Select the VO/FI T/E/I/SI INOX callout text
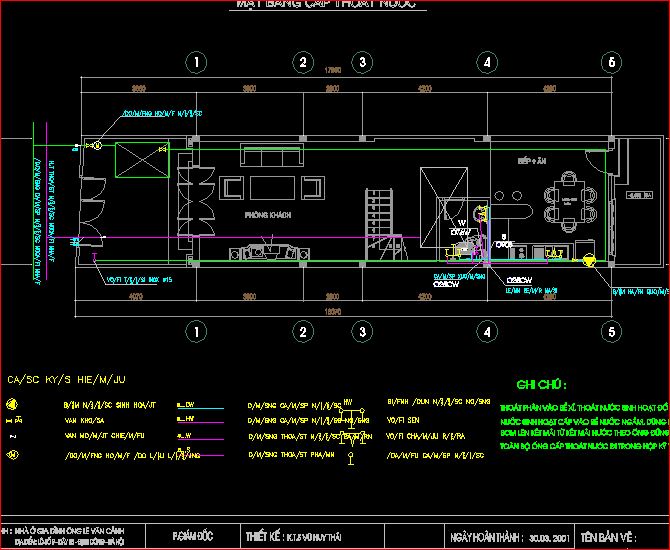The height and width of the screenshot is (550, 670). (x=139, y=280)
